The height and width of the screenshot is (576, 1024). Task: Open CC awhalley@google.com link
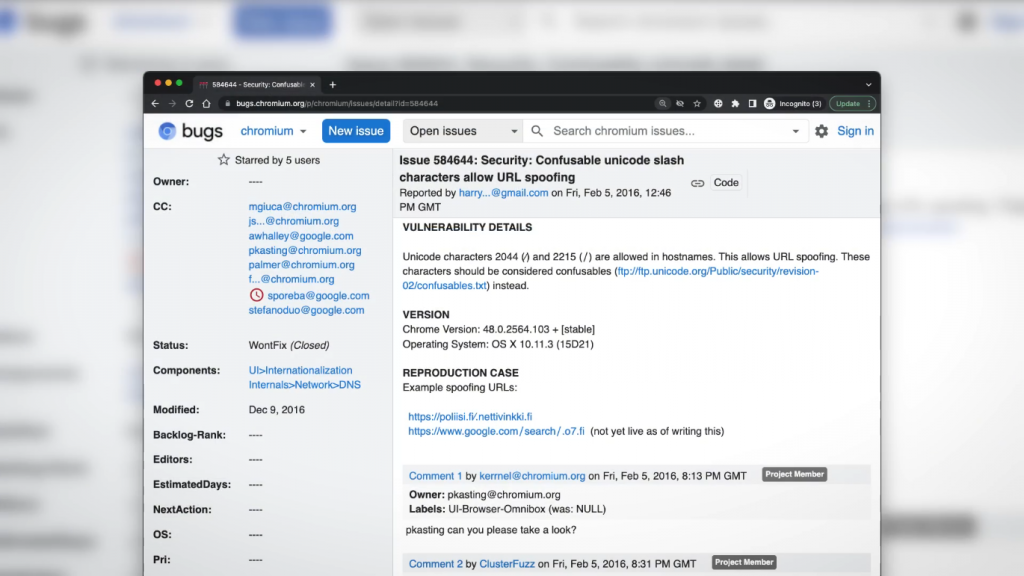tap(301, 236)
